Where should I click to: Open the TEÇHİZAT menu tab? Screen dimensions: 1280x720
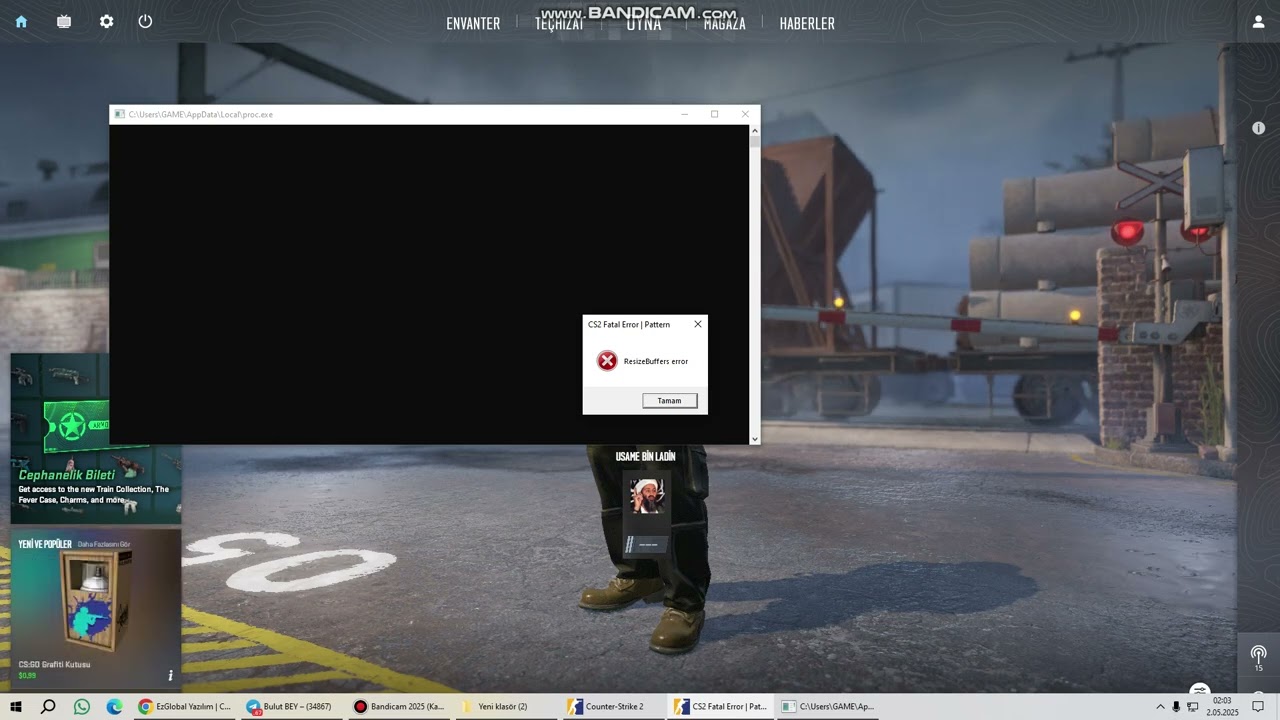[x=559, y=23]
